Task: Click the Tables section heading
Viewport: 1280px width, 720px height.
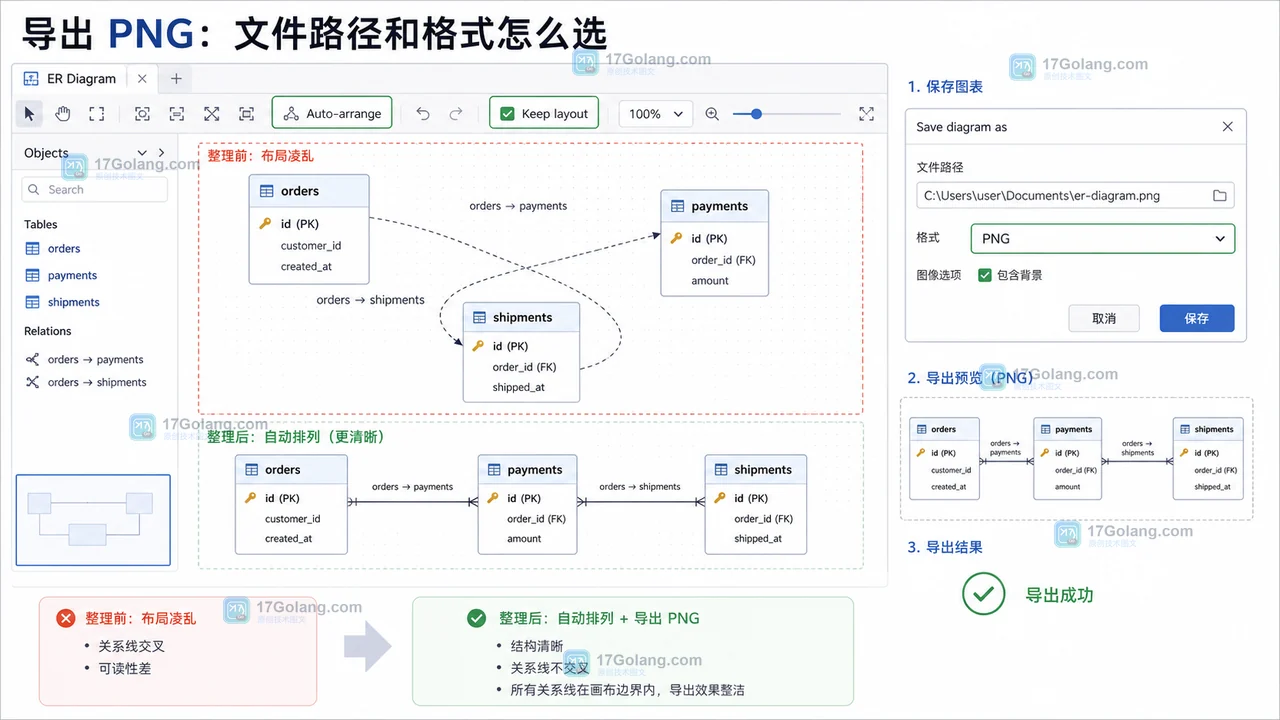Action: point(41,225)
